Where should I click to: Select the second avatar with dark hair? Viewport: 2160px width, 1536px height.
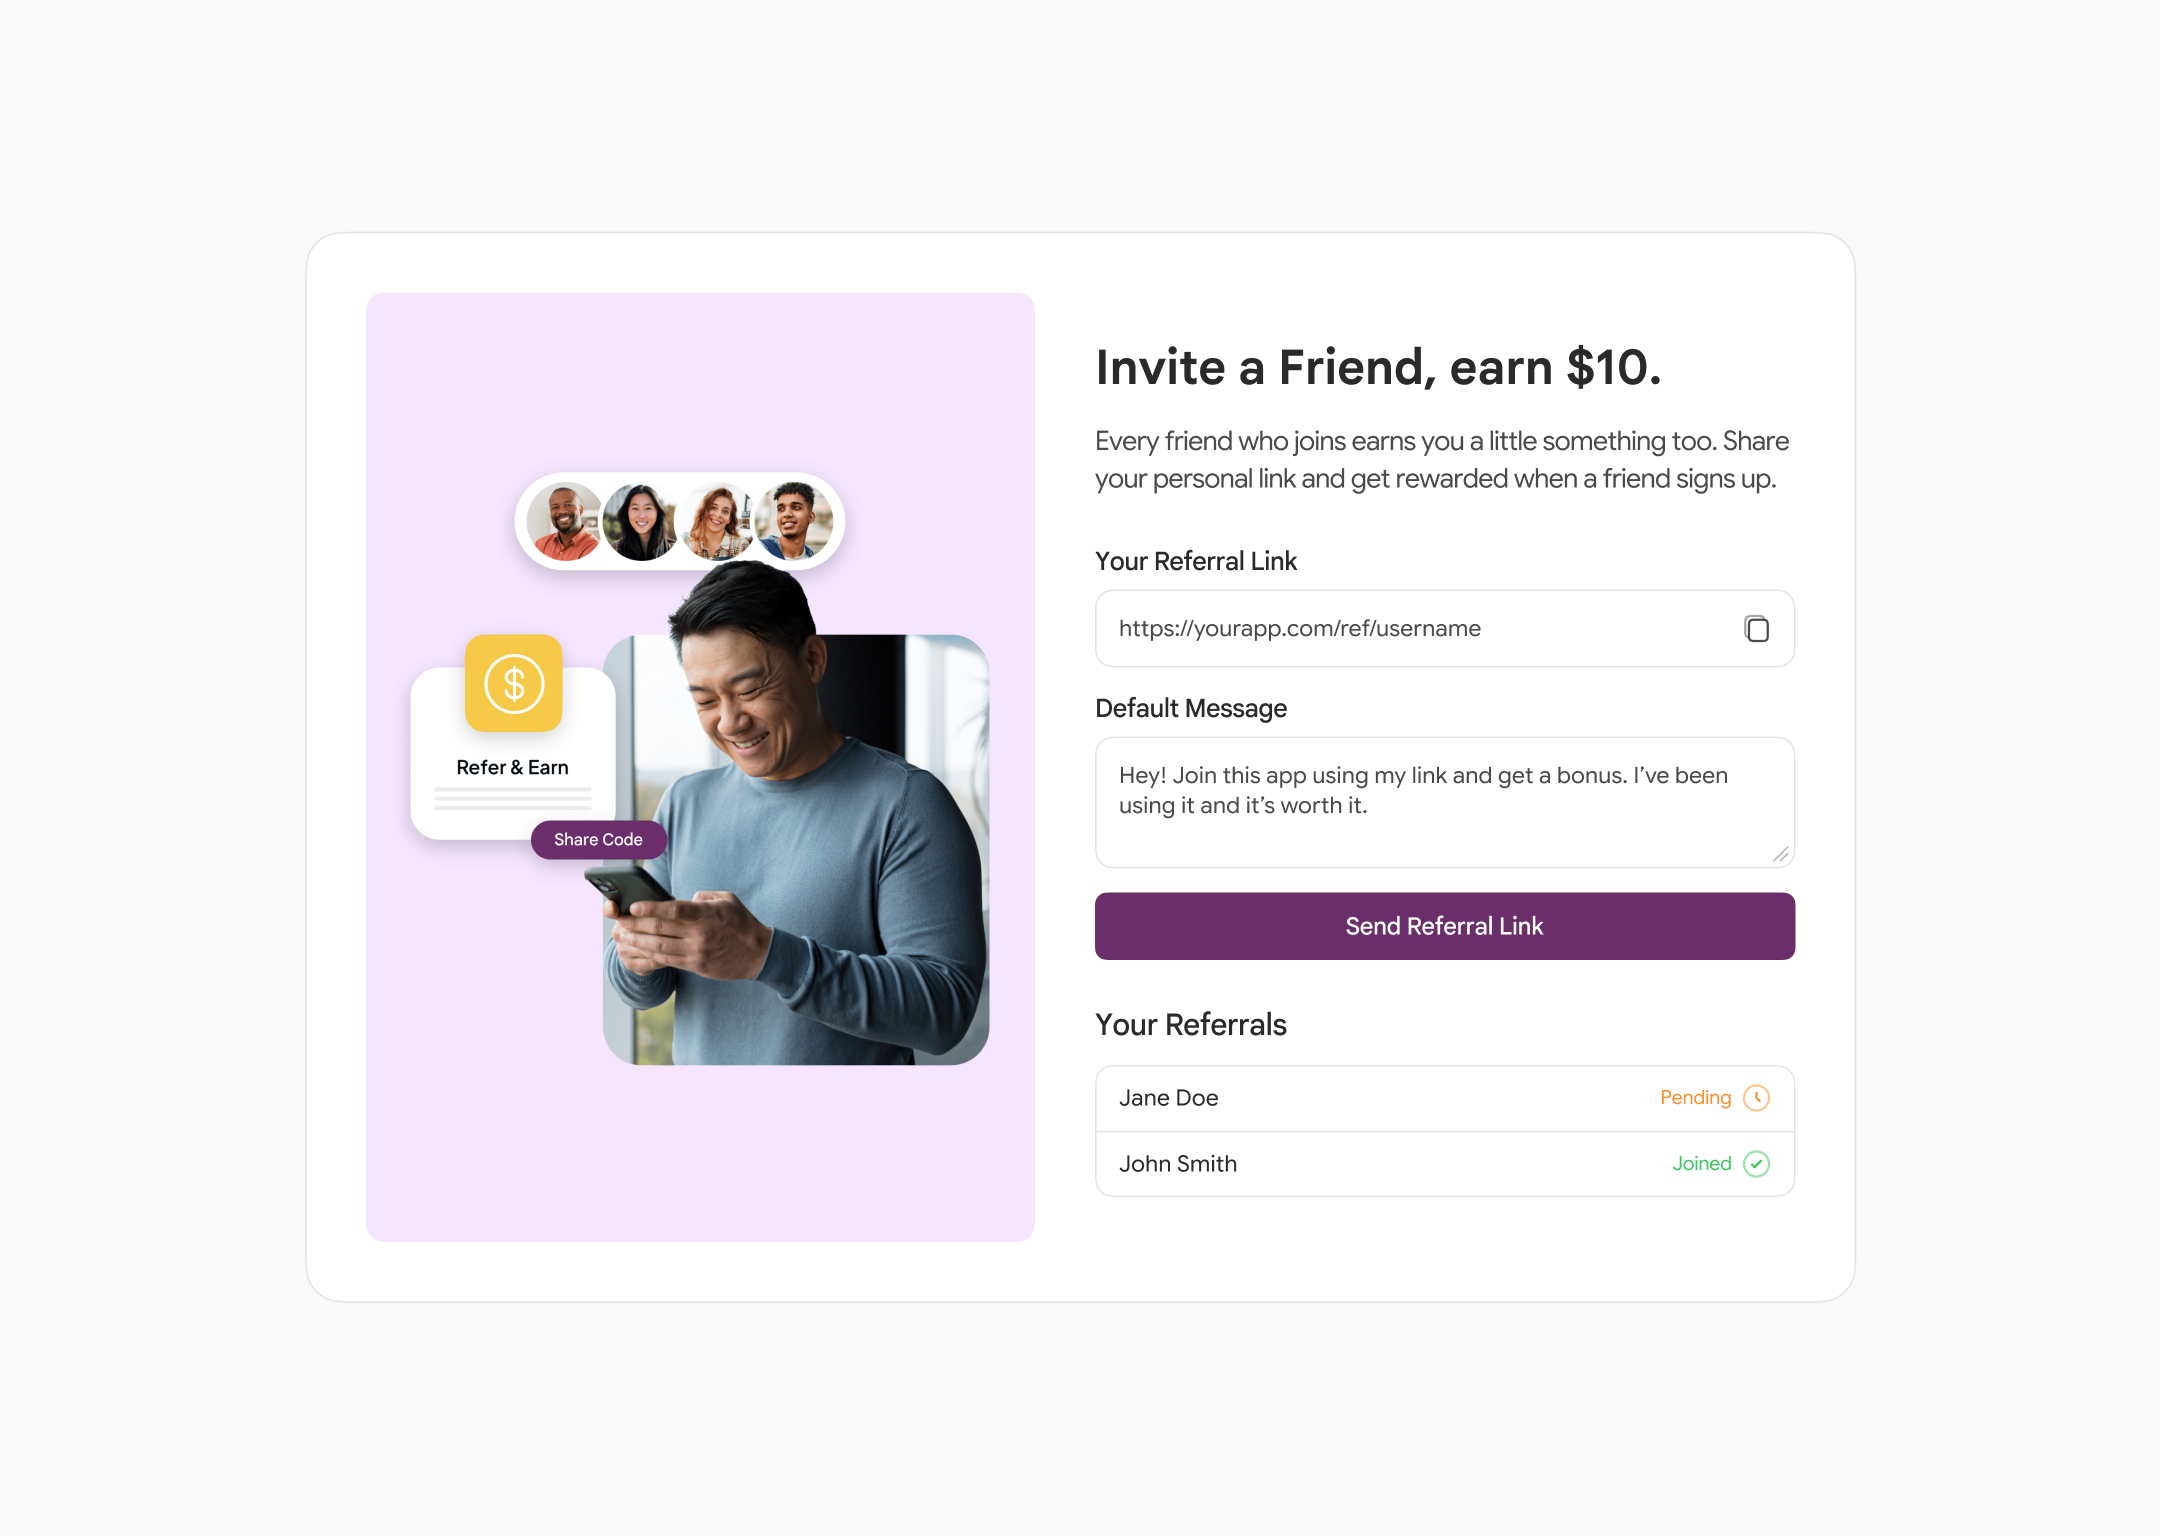[x=641, y=522]
